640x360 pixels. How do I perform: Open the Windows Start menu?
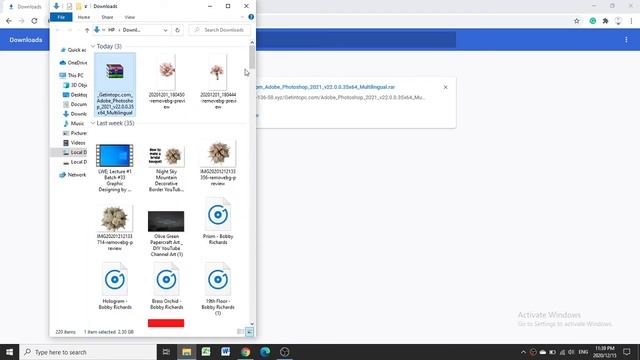[x=9, y=352]
